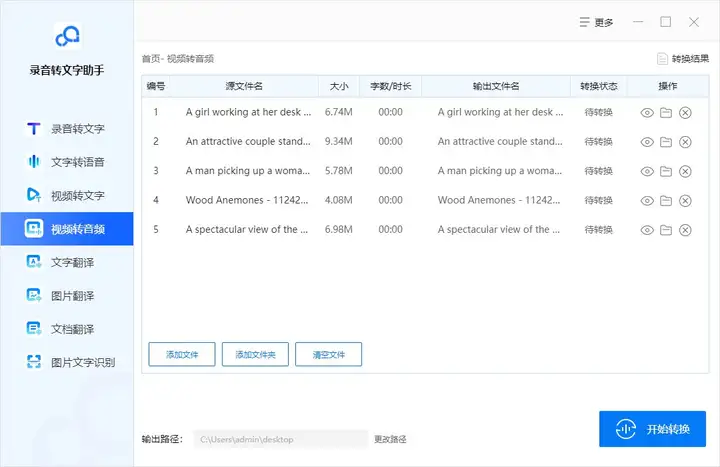
Task: Preview the 'Wood Anemones' file
Action: 647,201
